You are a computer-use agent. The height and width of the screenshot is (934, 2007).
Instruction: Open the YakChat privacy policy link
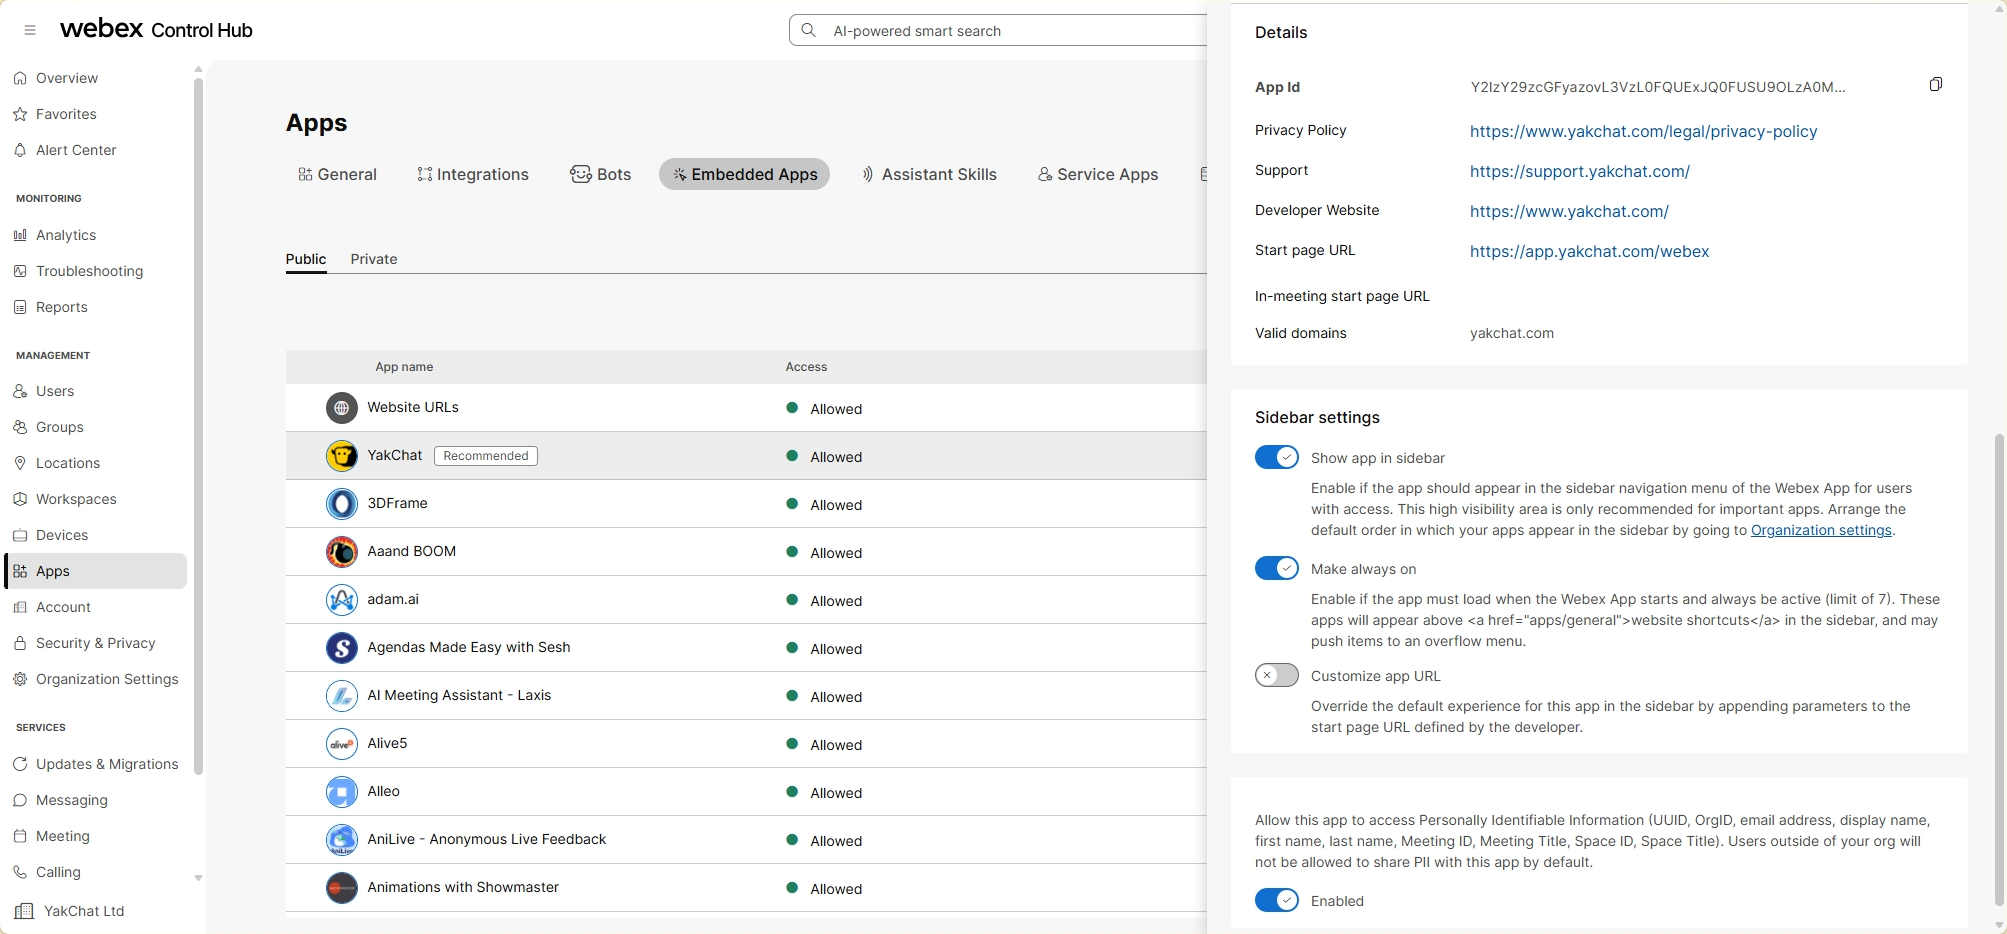(1643, 131)
